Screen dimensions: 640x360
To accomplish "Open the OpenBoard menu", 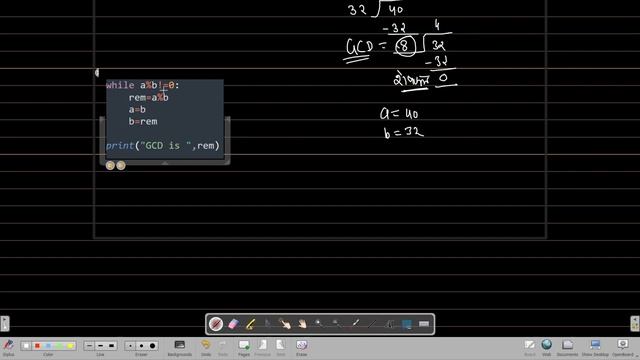I will (623, 348).
